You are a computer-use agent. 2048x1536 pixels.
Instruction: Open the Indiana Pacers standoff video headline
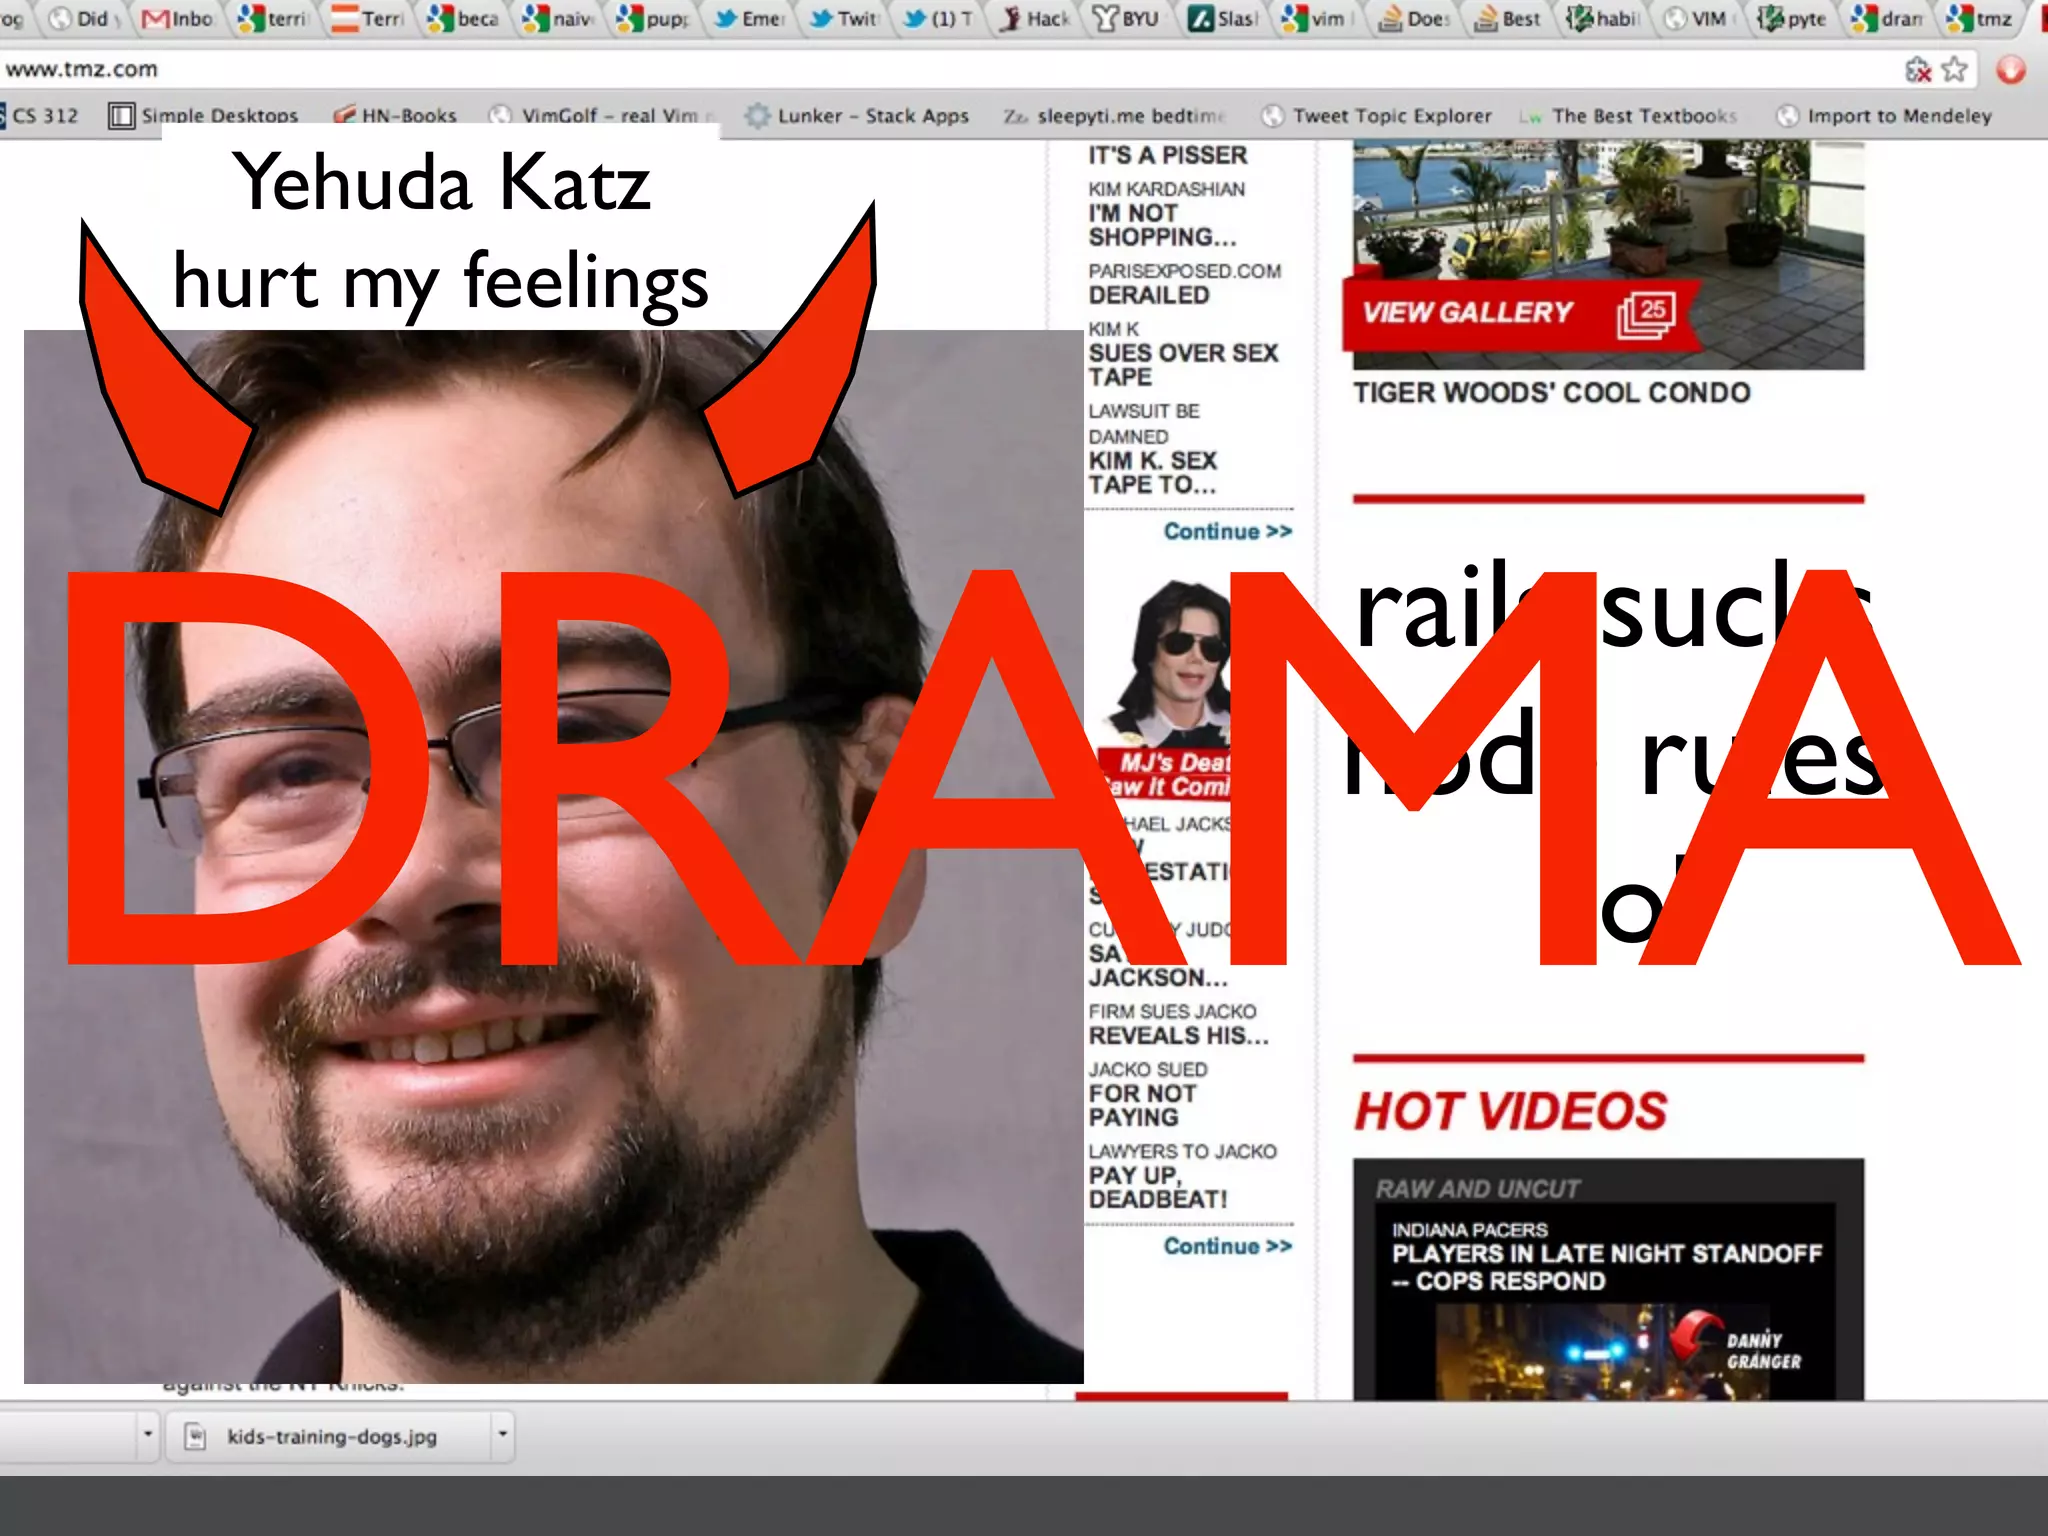[1606, 1267]
